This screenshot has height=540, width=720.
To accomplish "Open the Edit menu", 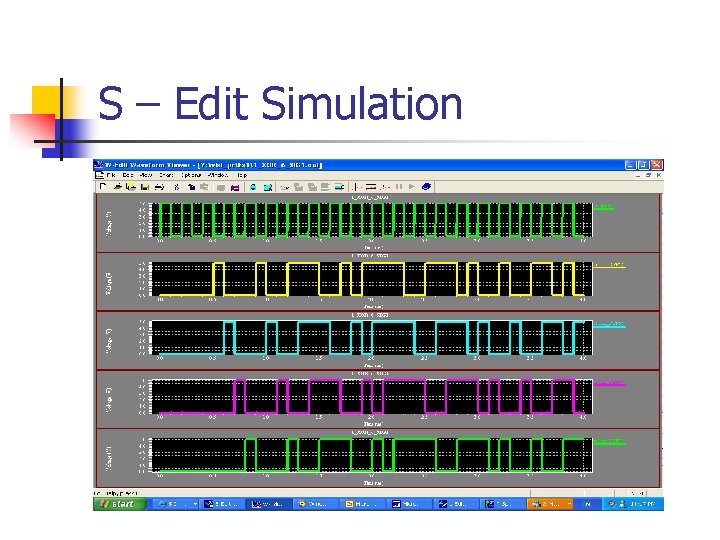I will (128, 175).
